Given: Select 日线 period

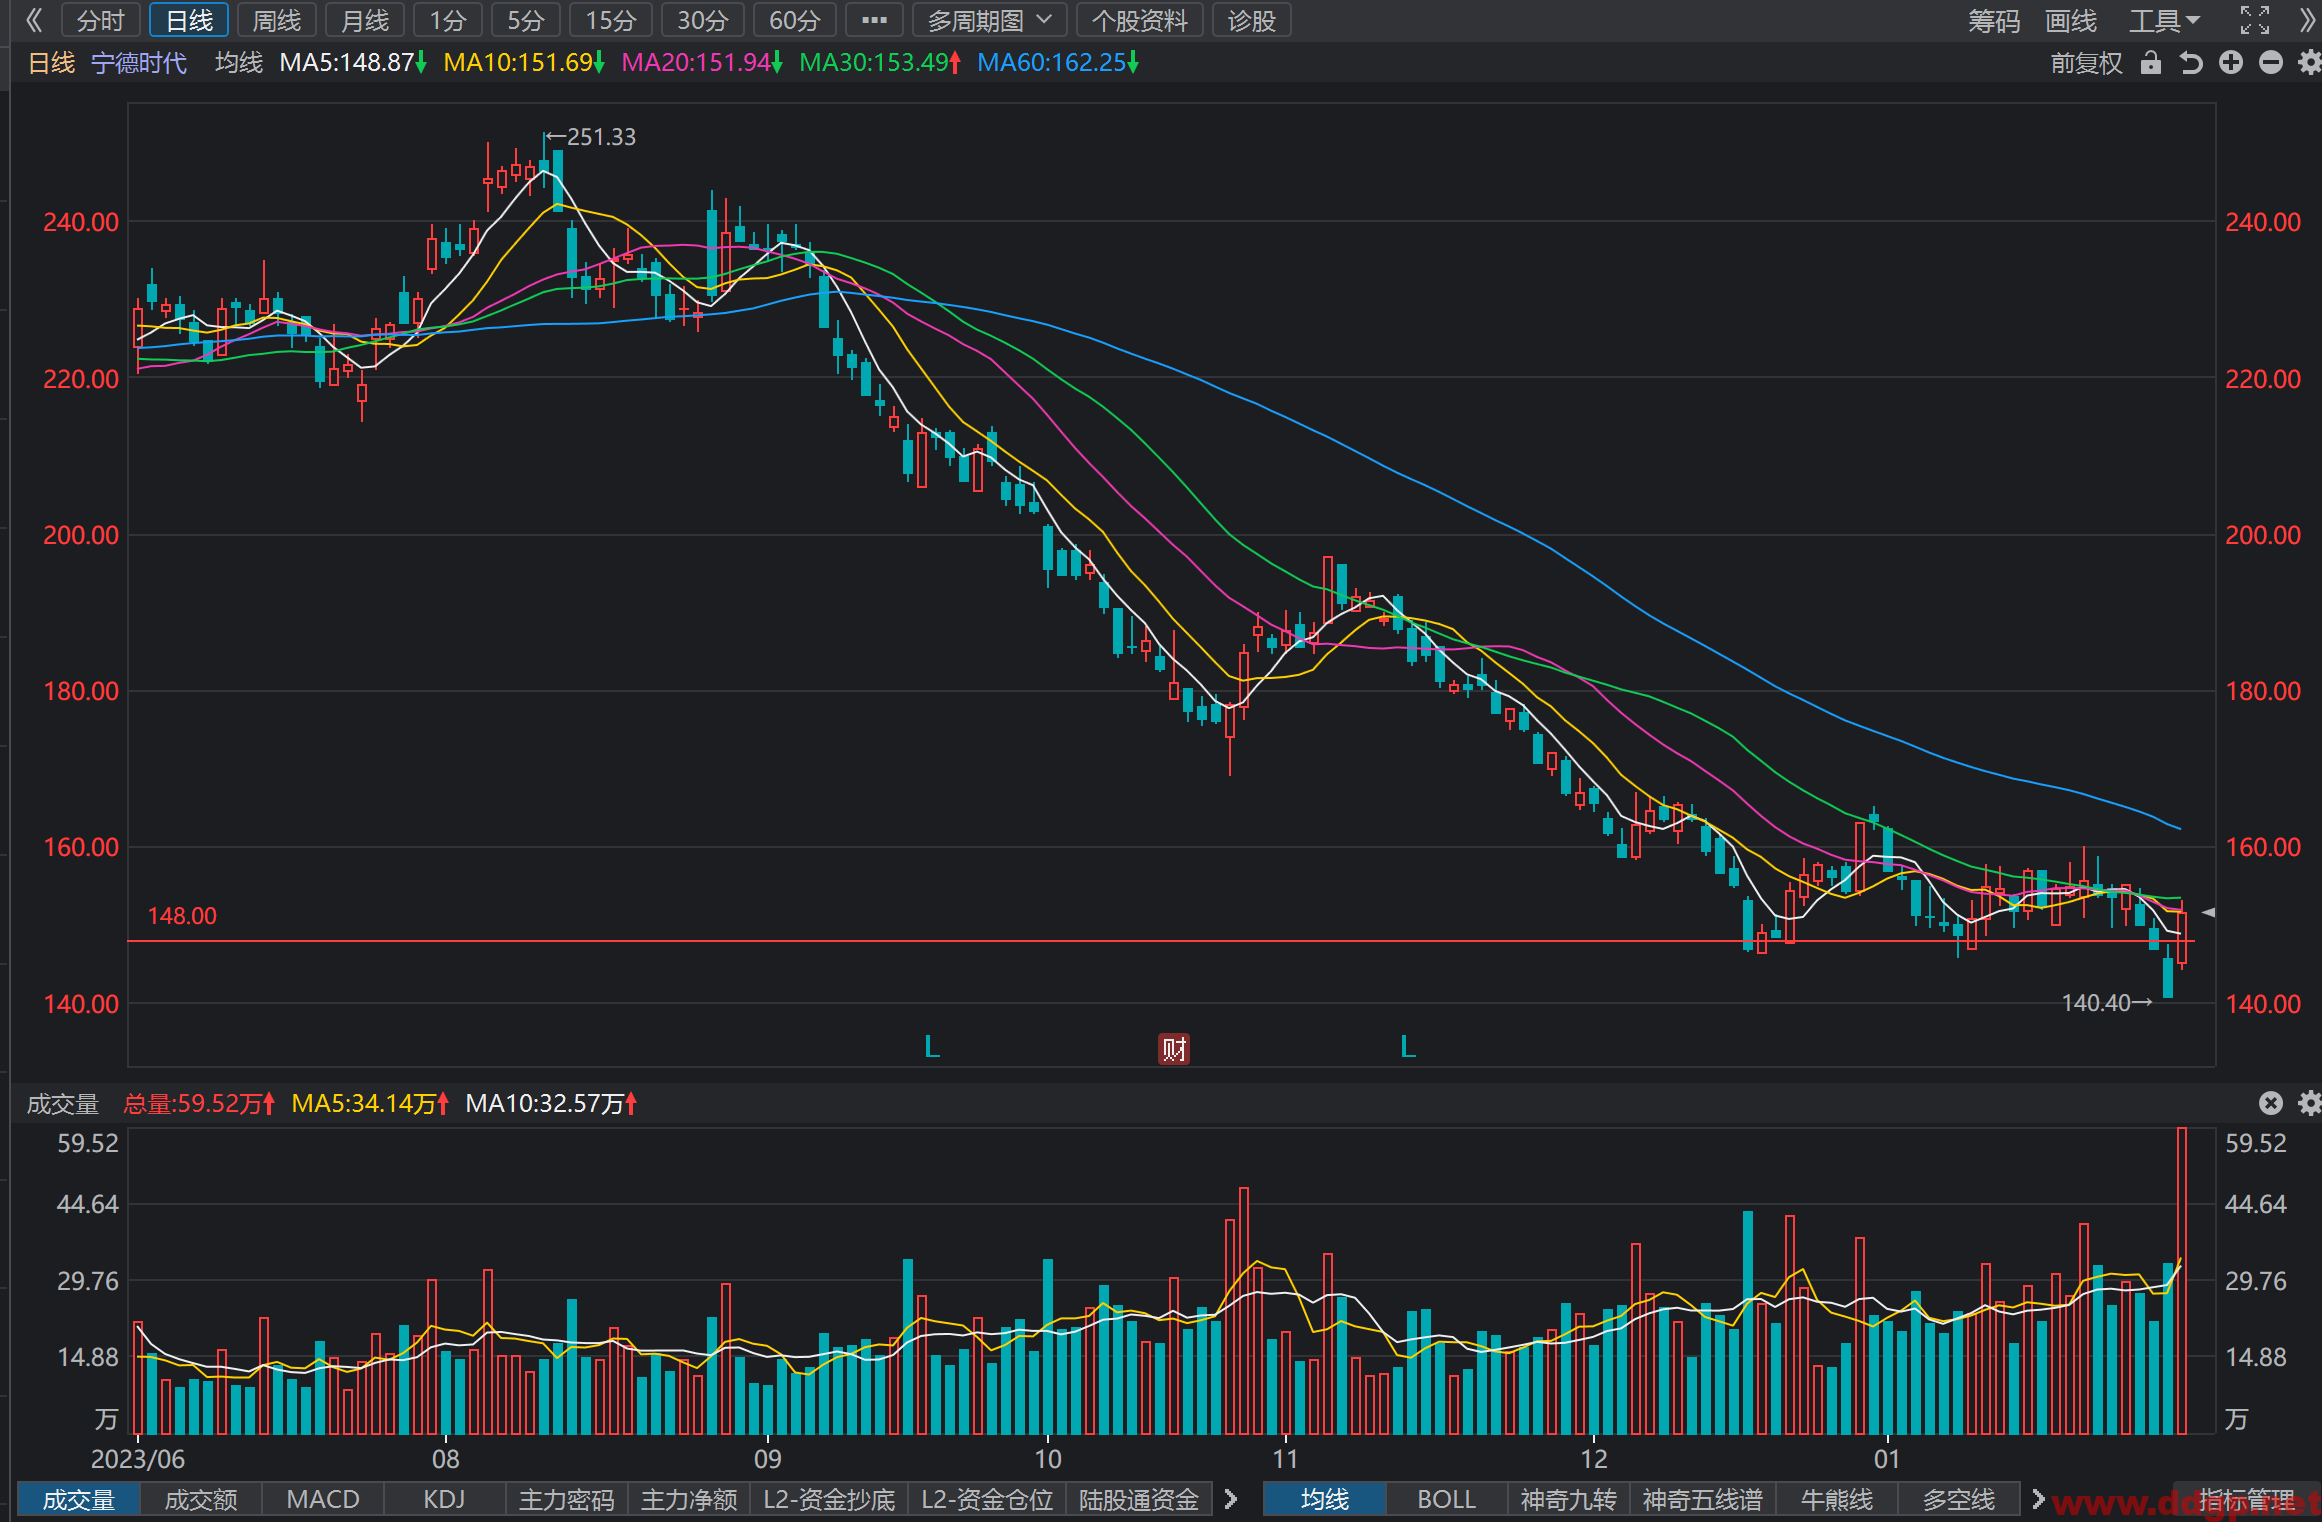Looking at the screenshot, I should click(189, 20).
